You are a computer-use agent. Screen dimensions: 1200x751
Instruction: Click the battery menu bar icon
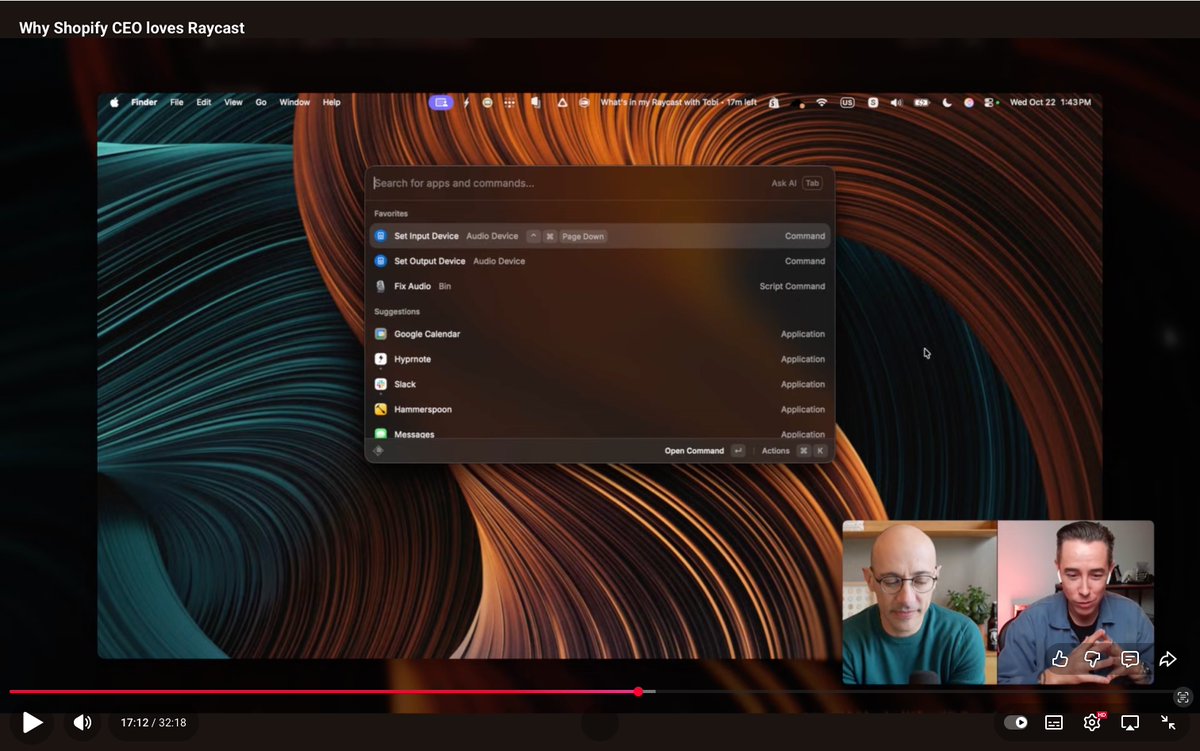coord(921,102)
